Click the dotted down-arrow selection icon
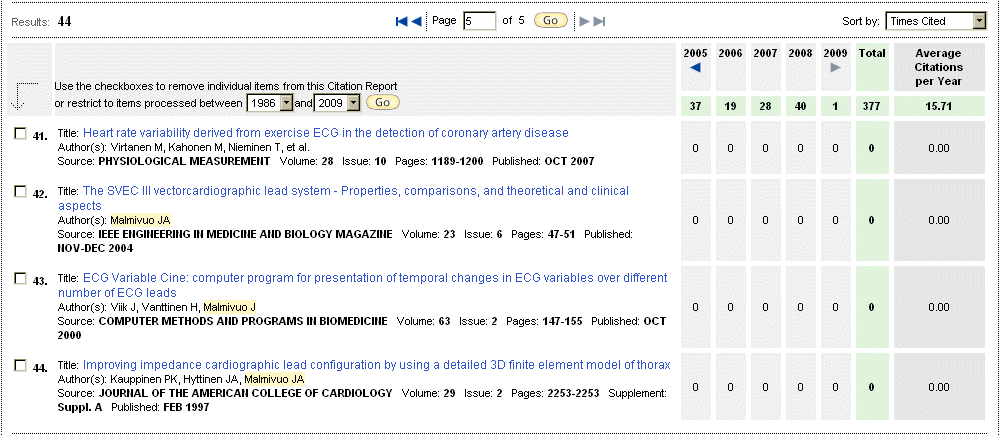Viewport: 1000px width, 436px height. (x=20, y=96)
